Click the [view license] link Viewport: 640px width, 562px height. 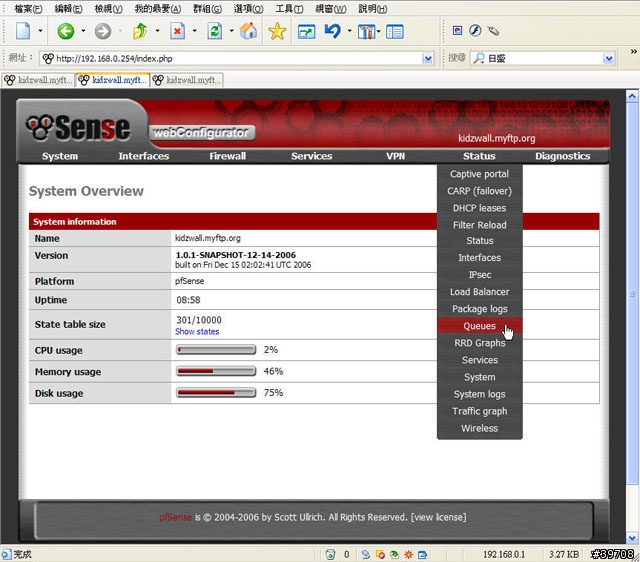point(438,517)
